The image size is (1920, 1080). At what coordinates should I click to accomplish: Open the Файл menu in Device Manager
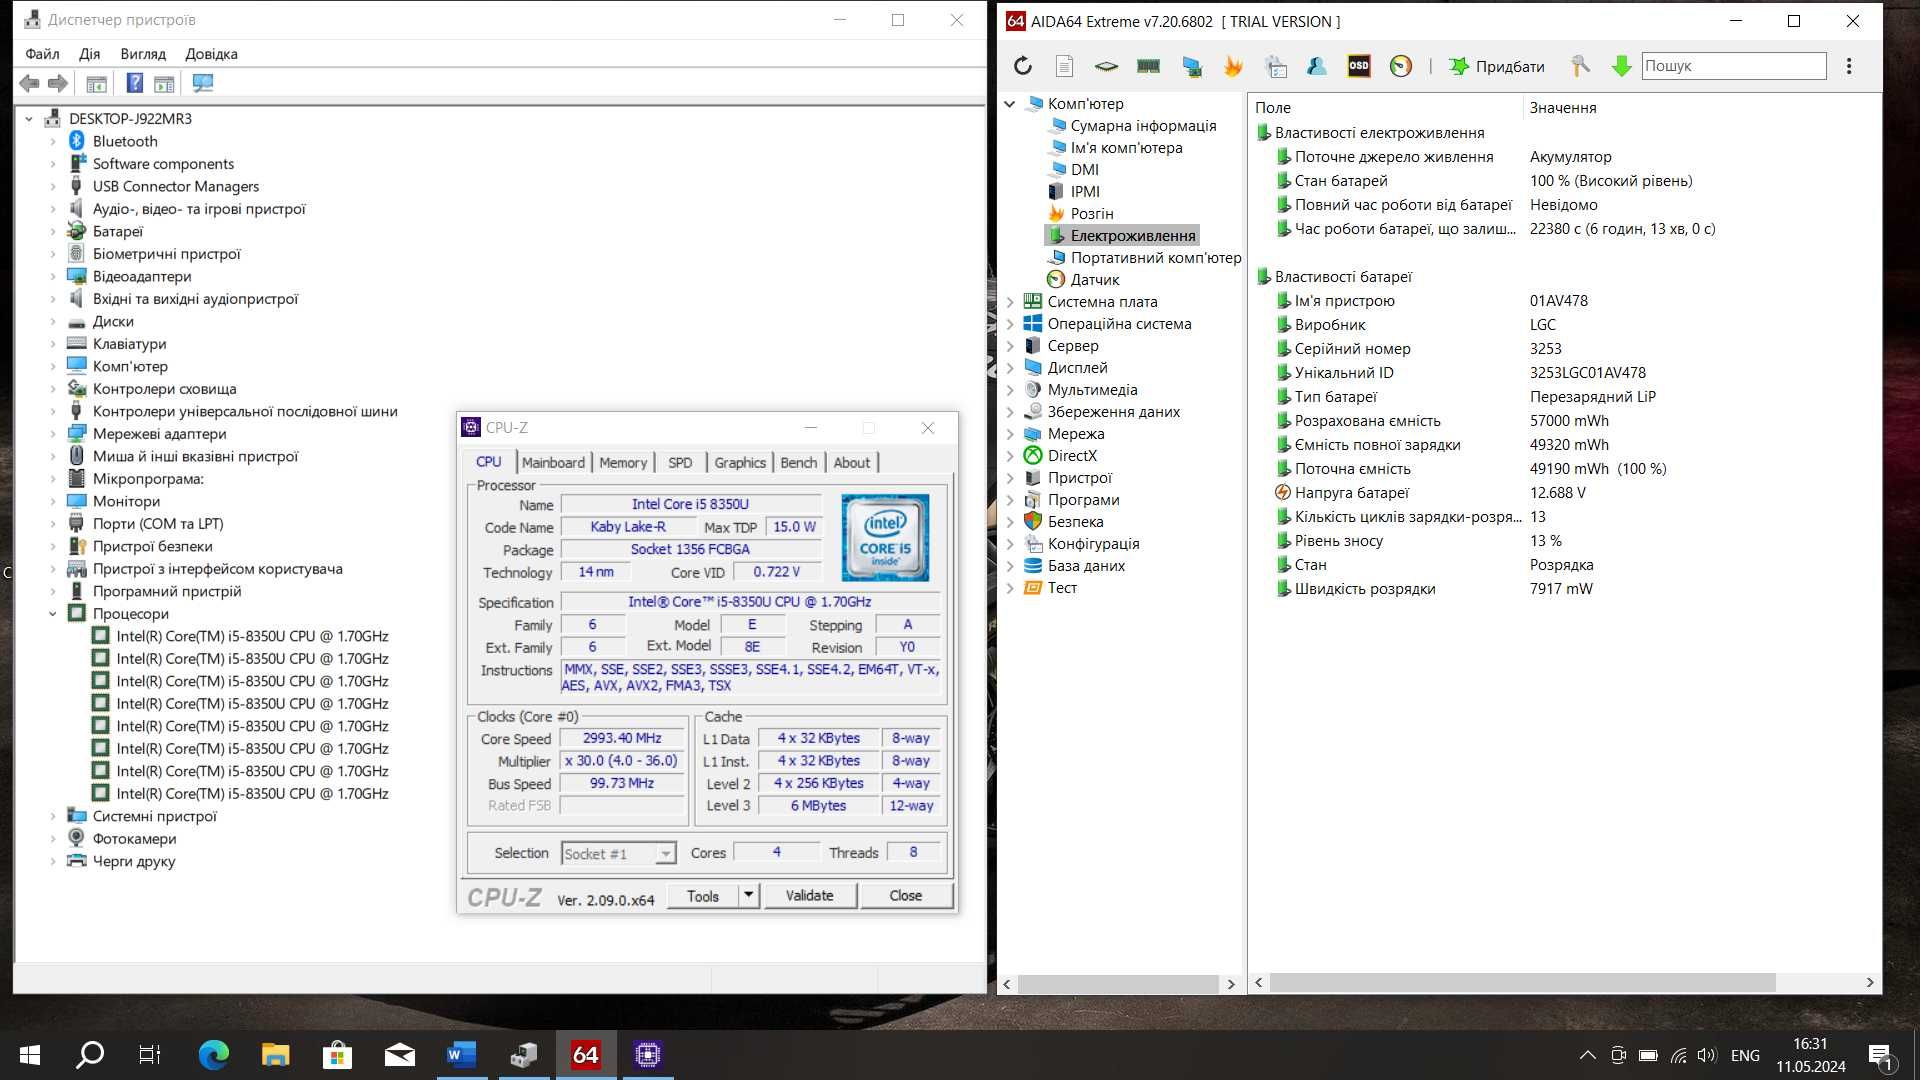point(42,54)
